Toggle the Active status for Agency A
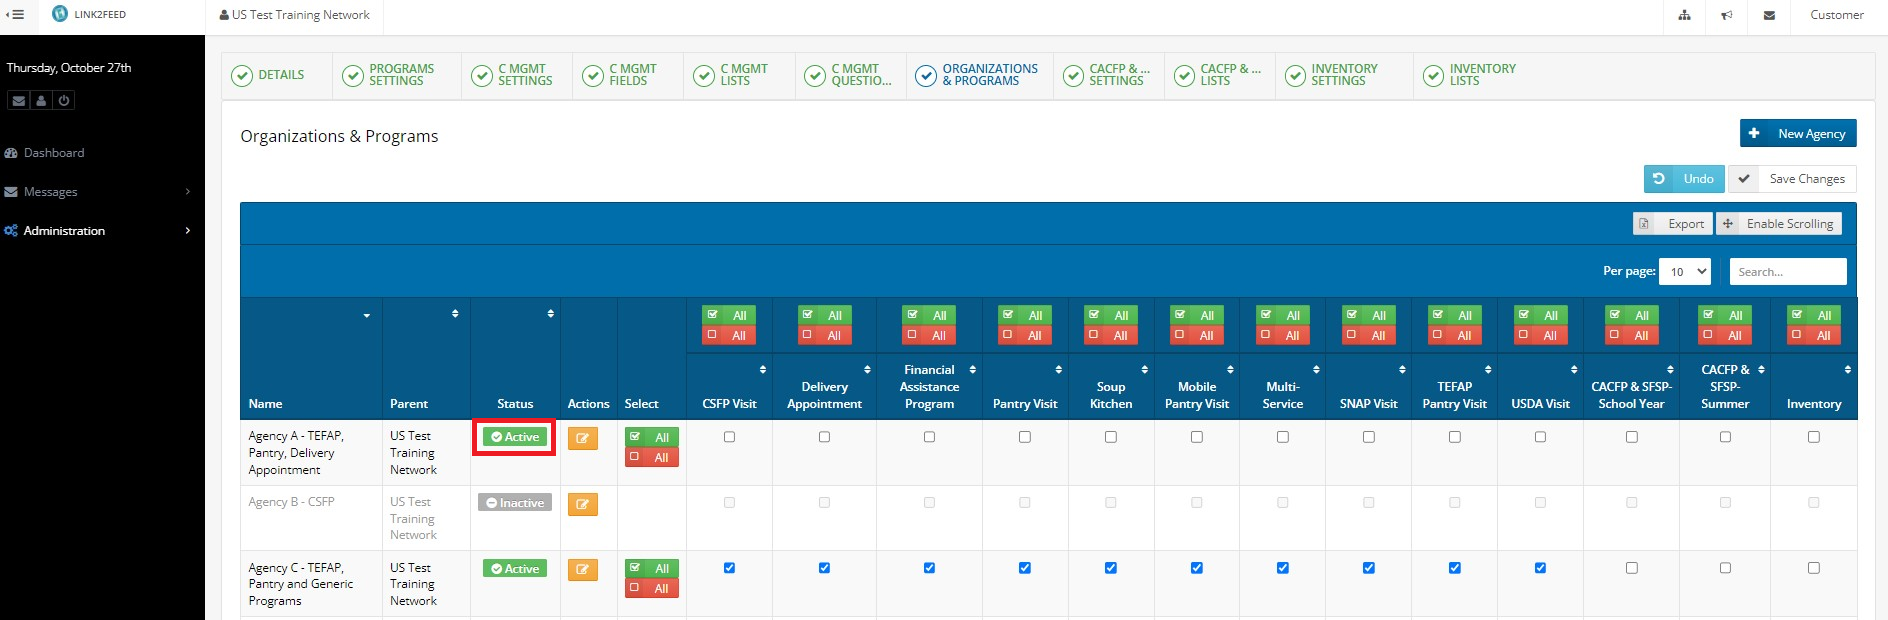 [x=515, y=437]
